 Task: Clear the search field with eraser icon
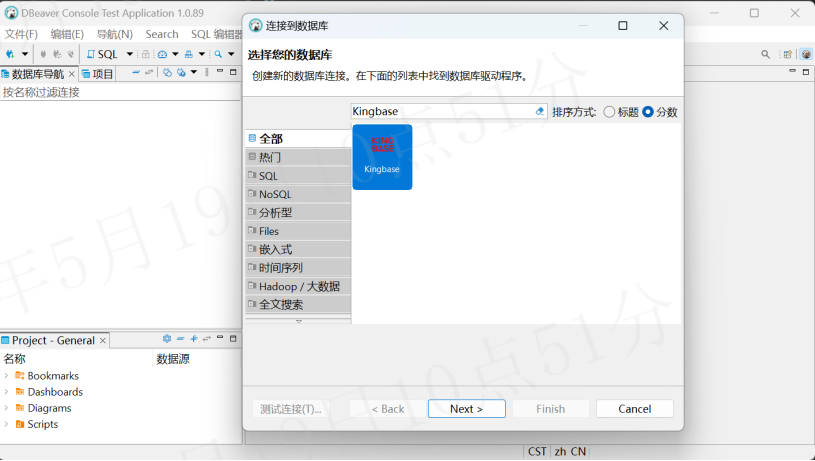540,111
